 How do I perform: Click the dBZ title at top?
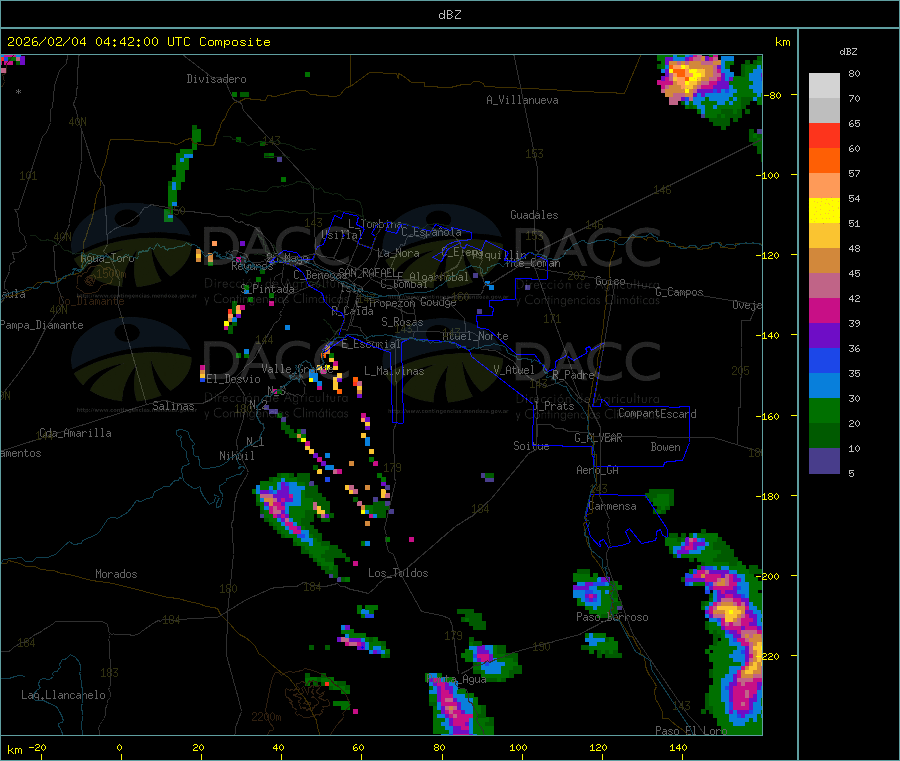click(449, 15)
